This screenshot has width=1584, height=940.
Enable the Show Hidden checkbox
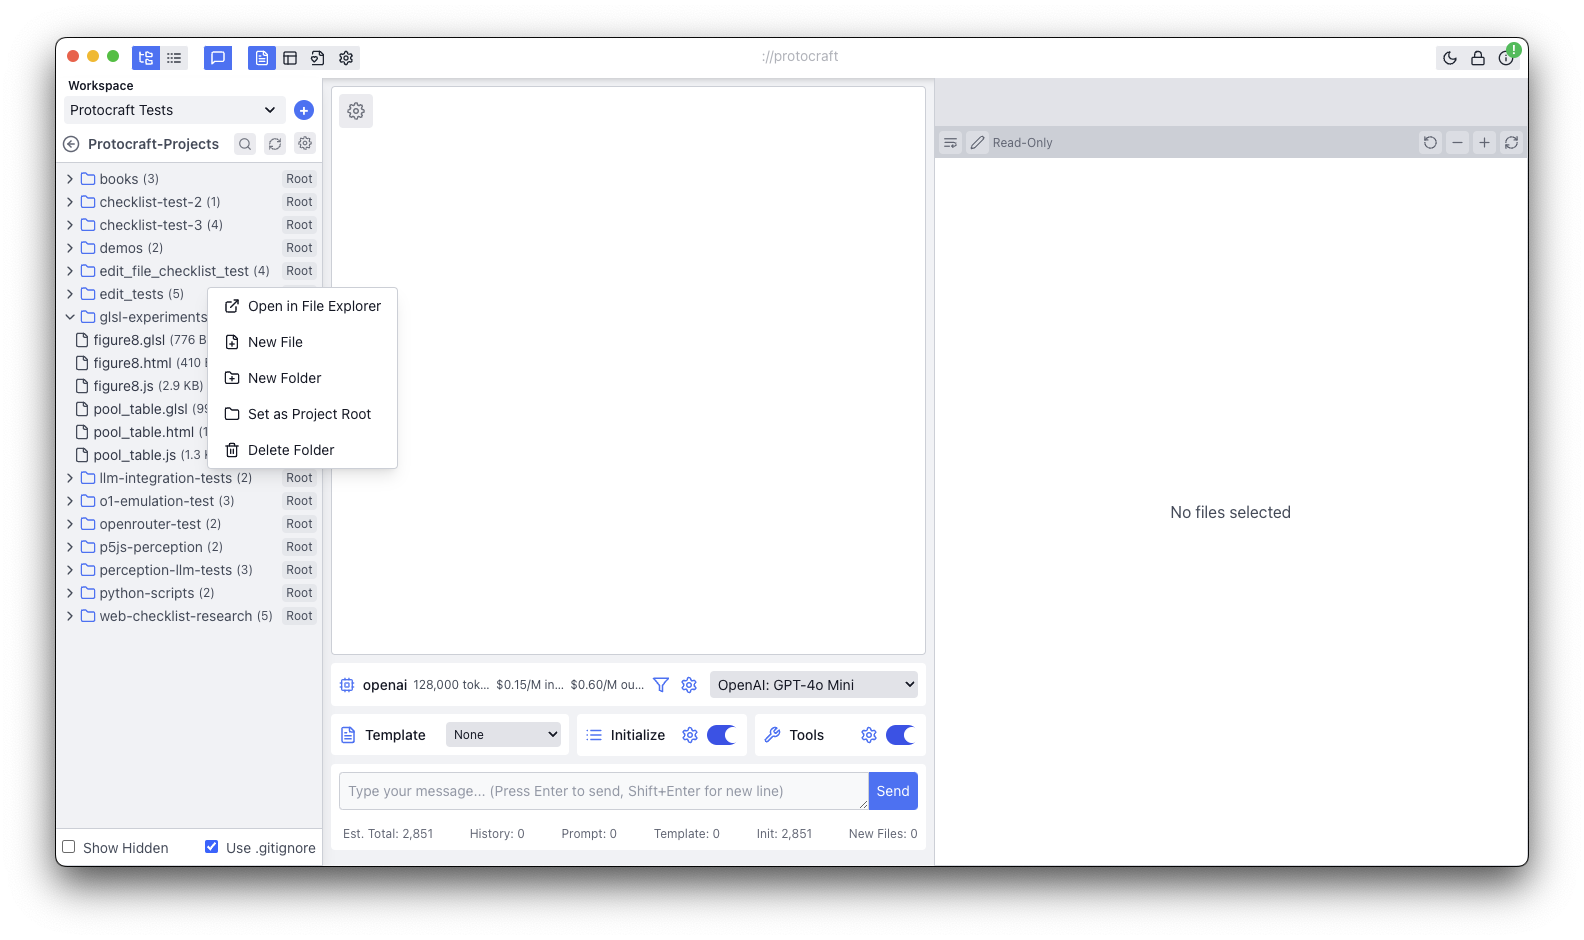click(x=69, y=847)
